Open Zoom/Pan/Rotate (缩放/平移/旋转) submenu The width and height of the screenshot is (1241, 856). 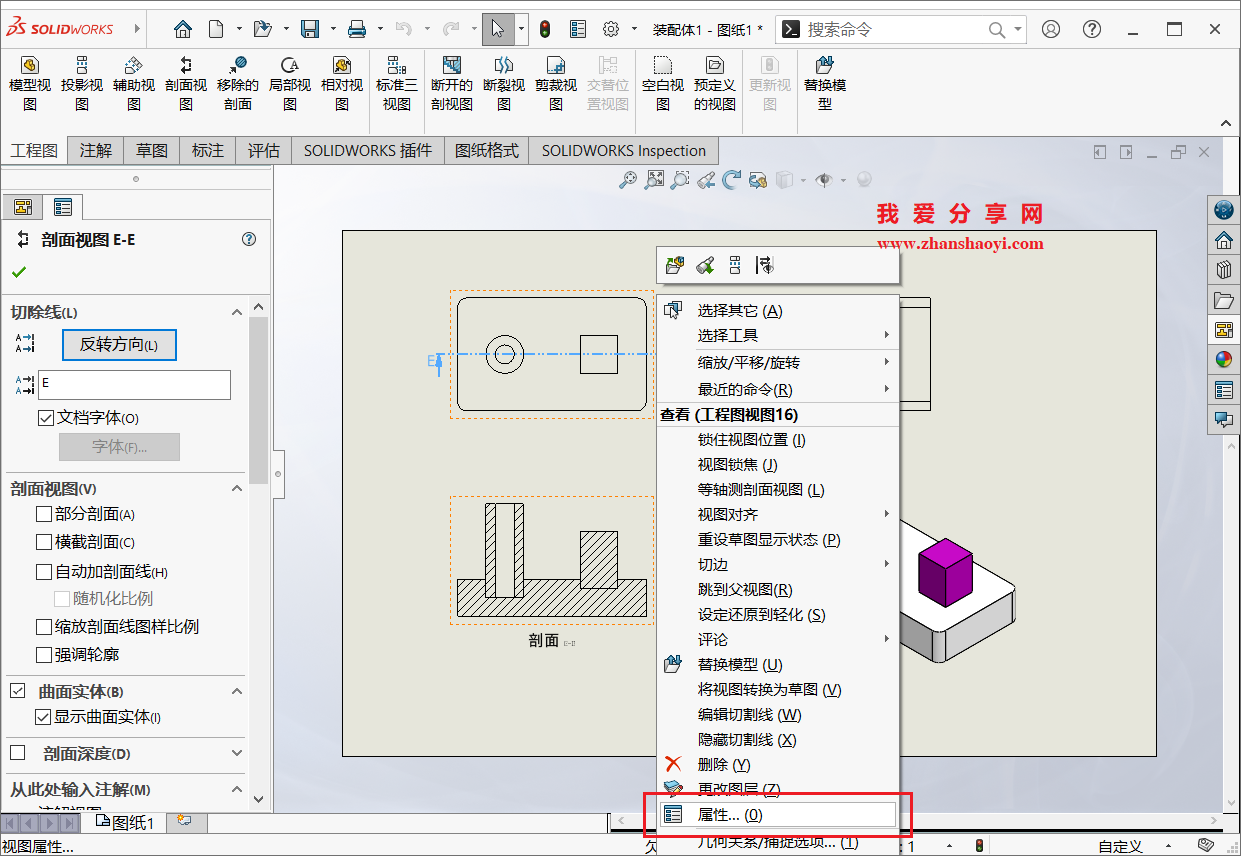coord(778,362)
